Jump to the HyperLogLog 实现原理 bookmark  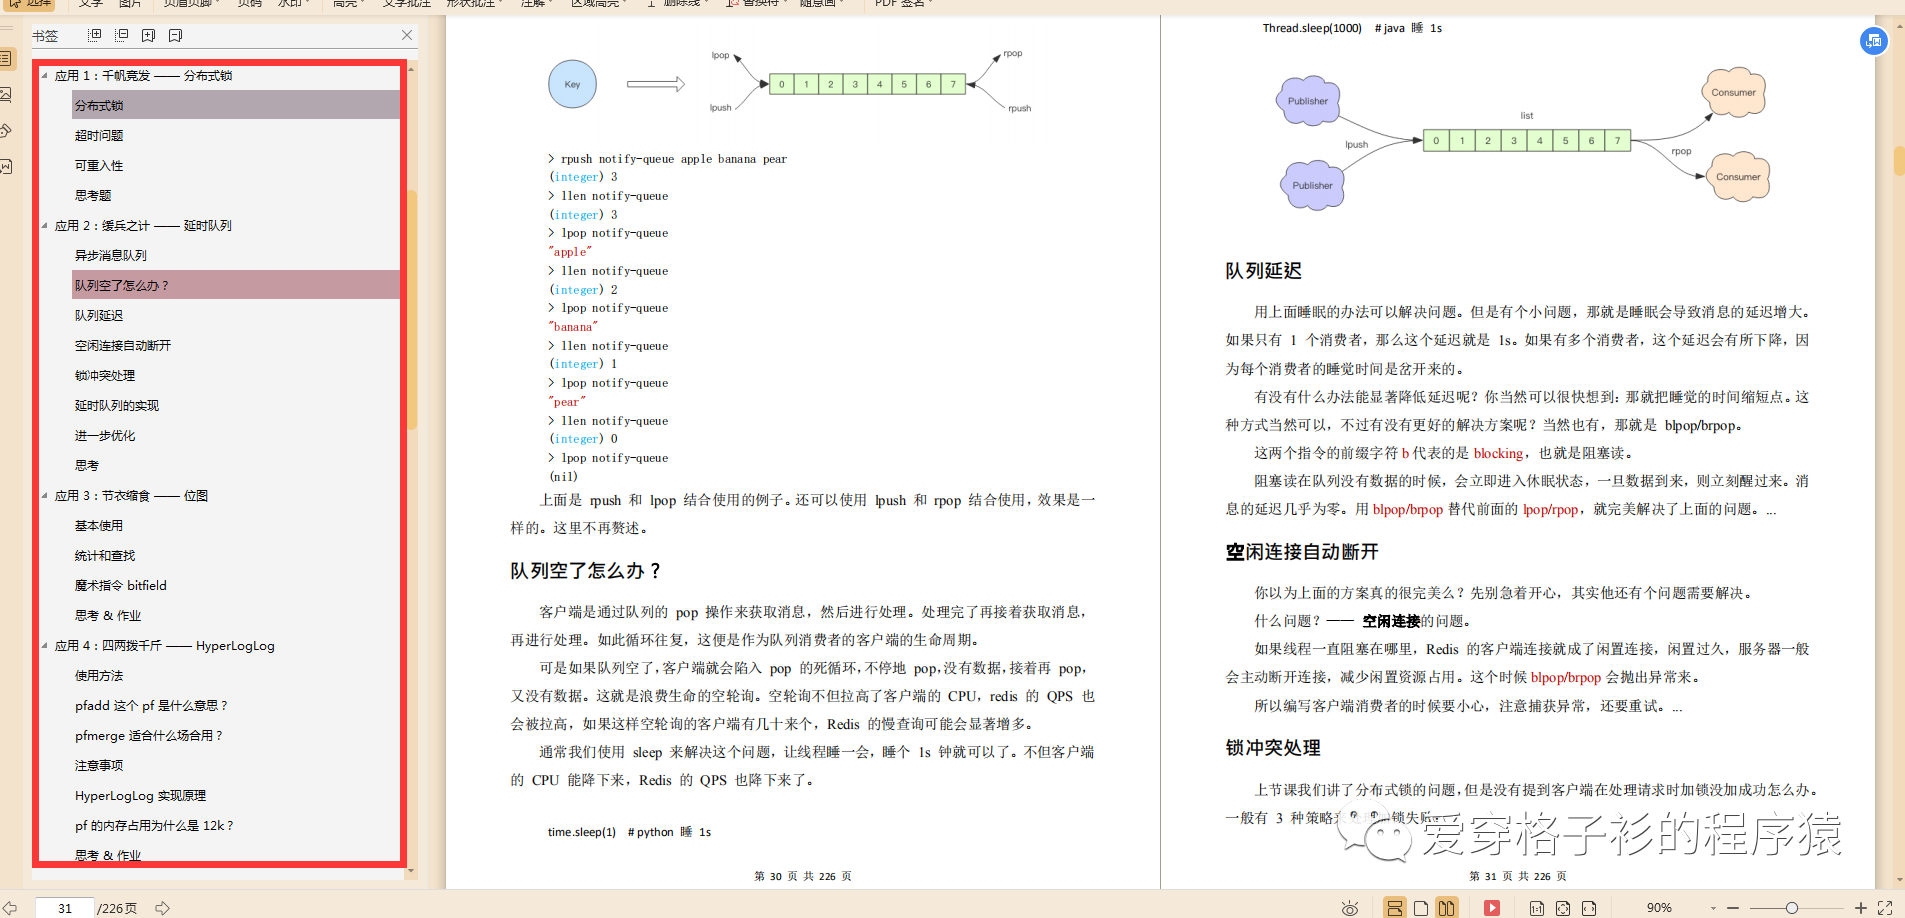pos(141,795)
